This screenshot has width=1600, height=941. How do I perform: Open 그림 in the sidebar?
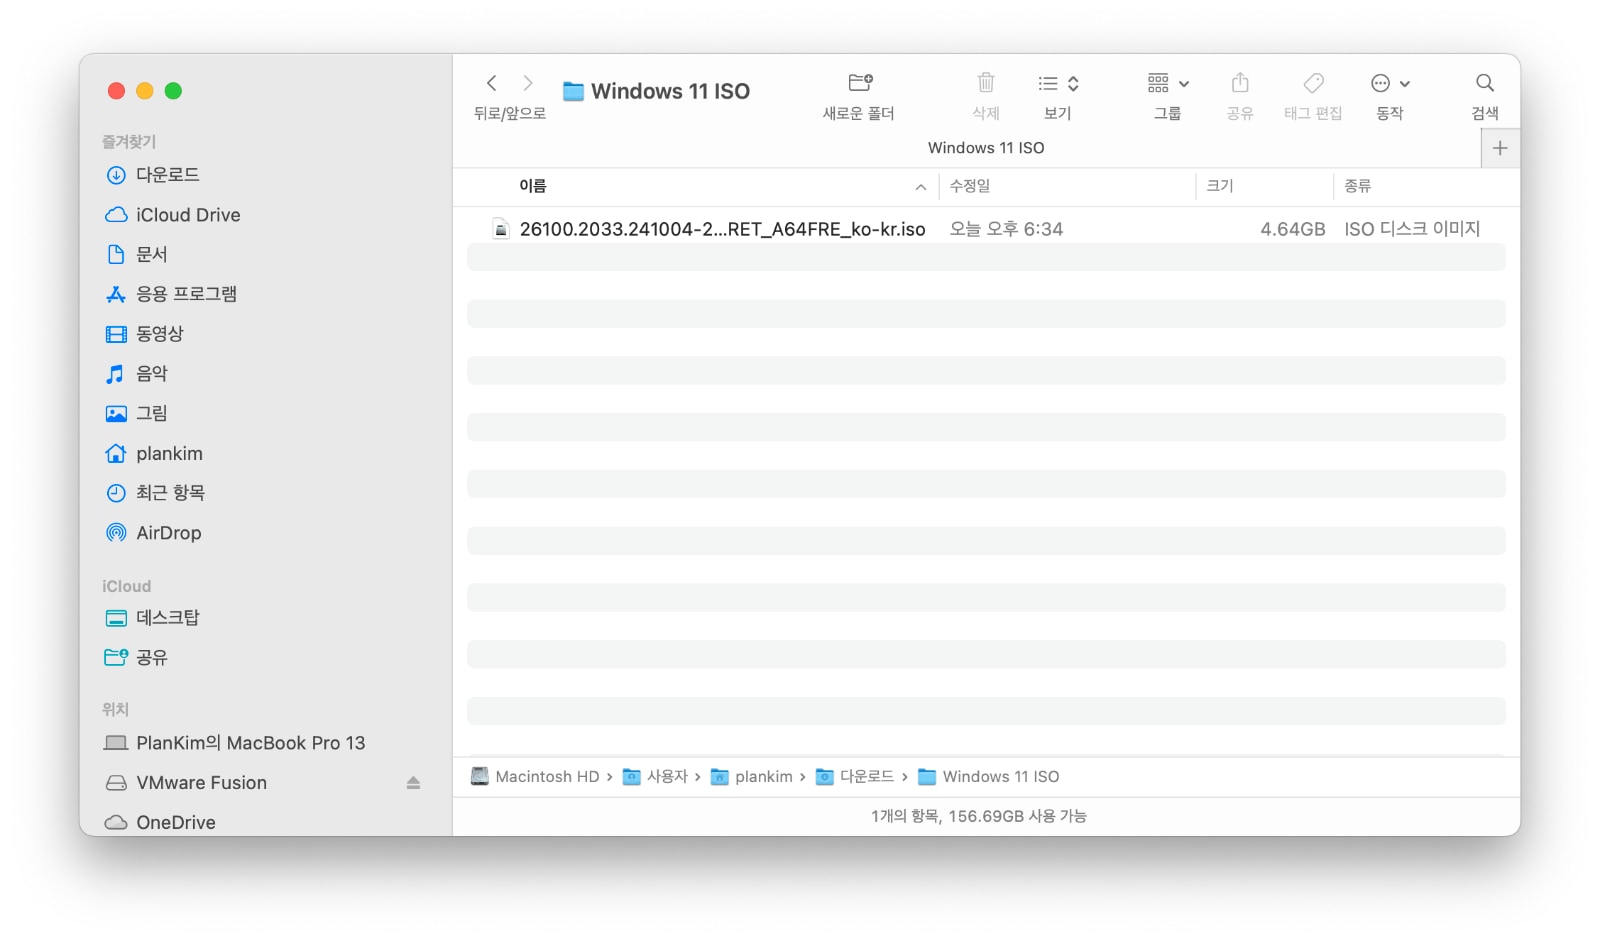[x=151, y=413]
